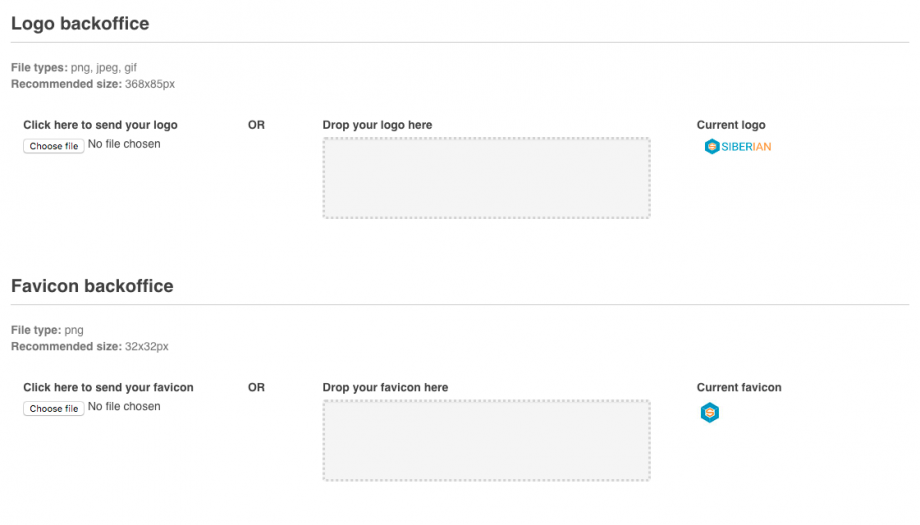Click the "Favicon backoffice" heading

(x=92, y=286)
